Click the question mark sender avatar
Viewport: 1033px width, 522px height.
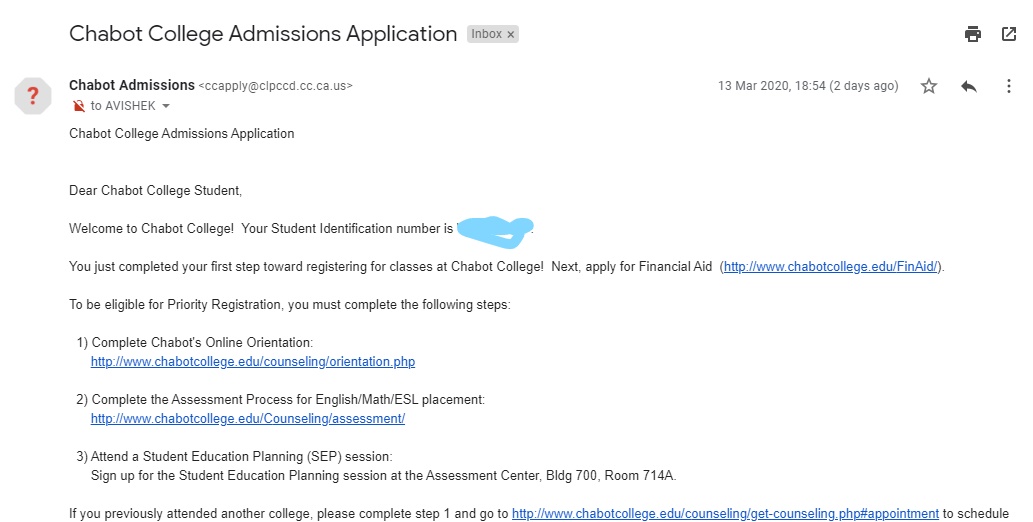coord(33,96)
